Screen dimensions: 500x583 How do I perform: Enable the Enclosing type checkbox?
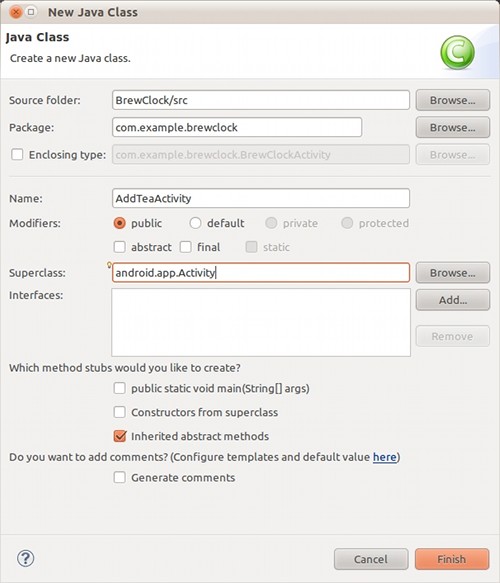(17, 154)
